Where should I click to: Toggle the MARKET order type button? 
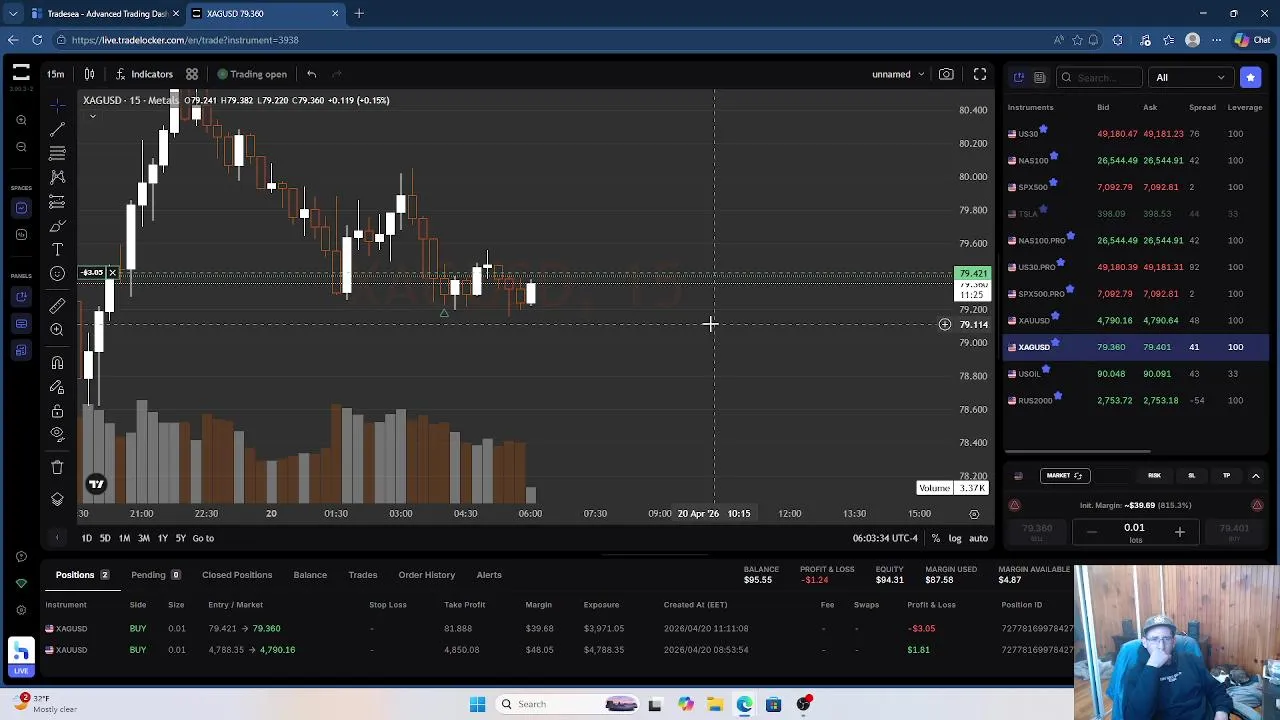click(x=1064, y=476)
